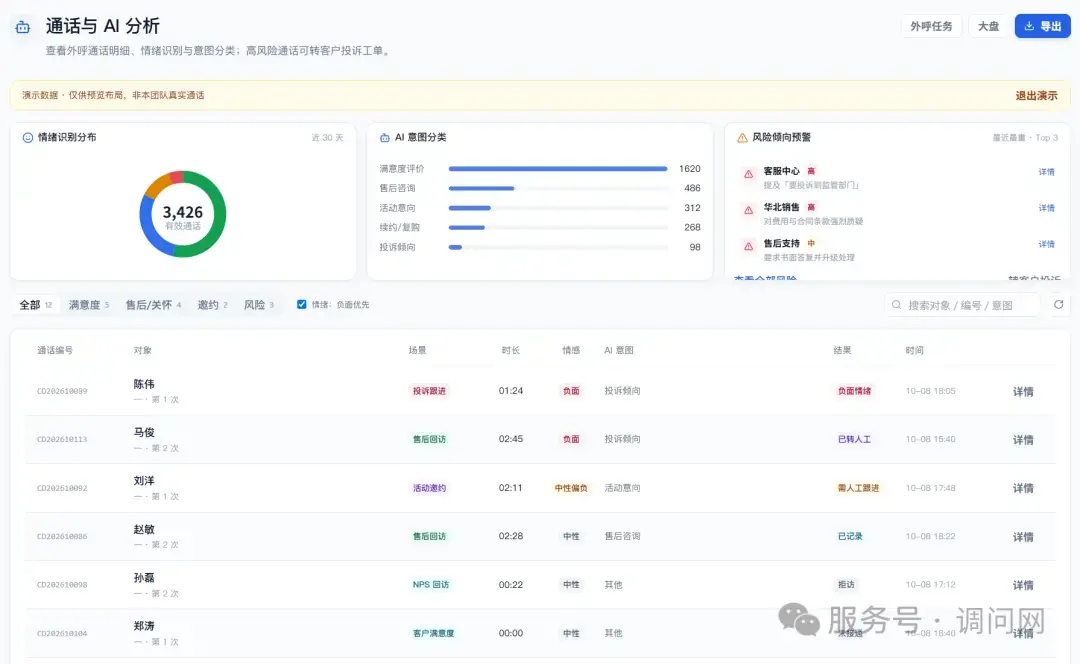Viewport: 1080px width, 664px height.
Task: Click the NPS 回访 tag in 孙磊 row
Action: [x=430, y=584]
